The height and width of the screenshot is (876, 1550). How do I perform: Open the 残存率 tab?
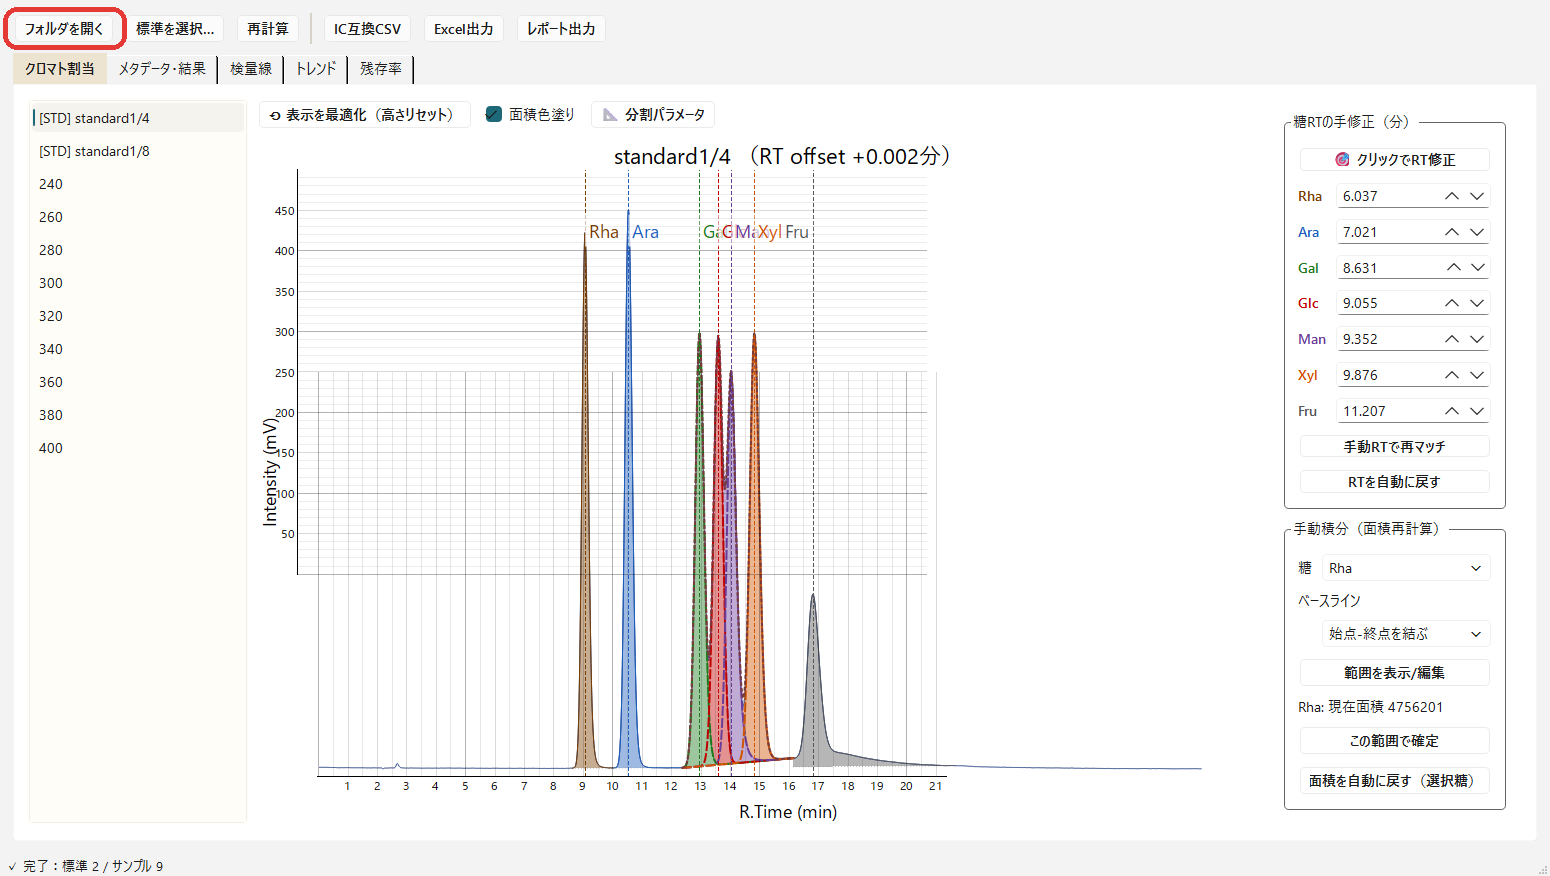click(x=381, y=69)
